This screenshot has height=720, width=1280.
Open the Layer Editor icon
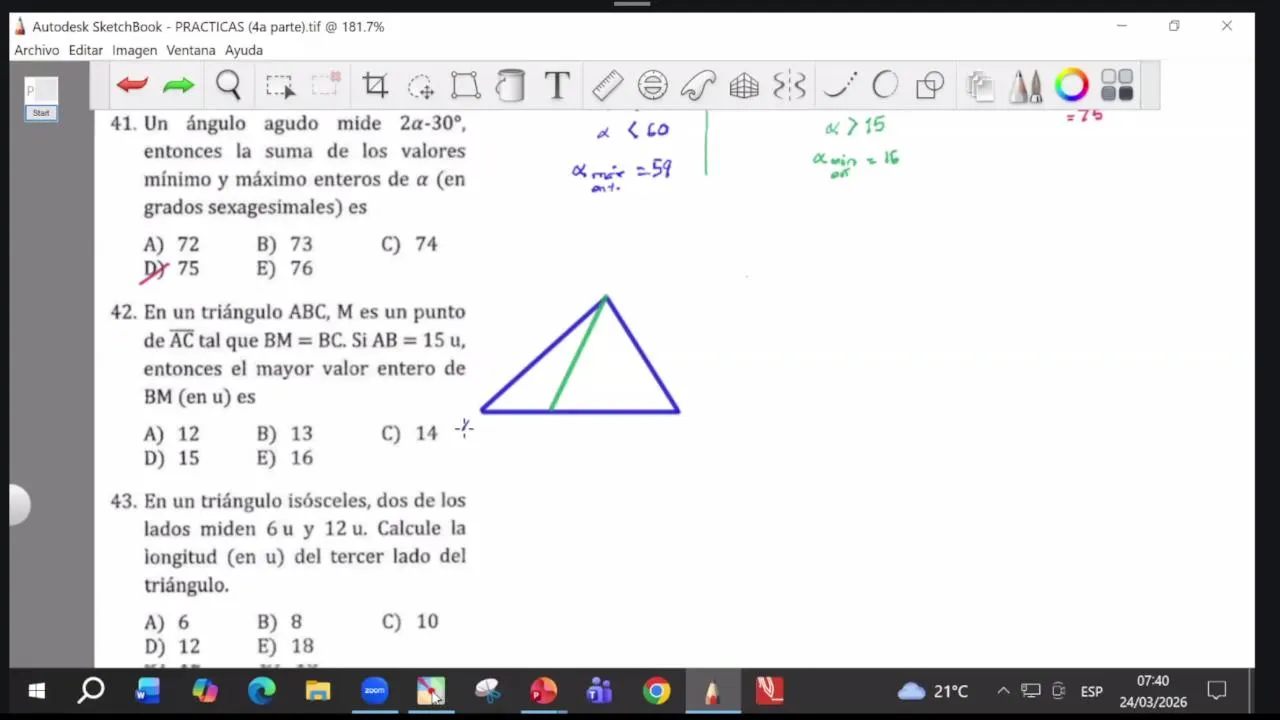coord(980,86)
